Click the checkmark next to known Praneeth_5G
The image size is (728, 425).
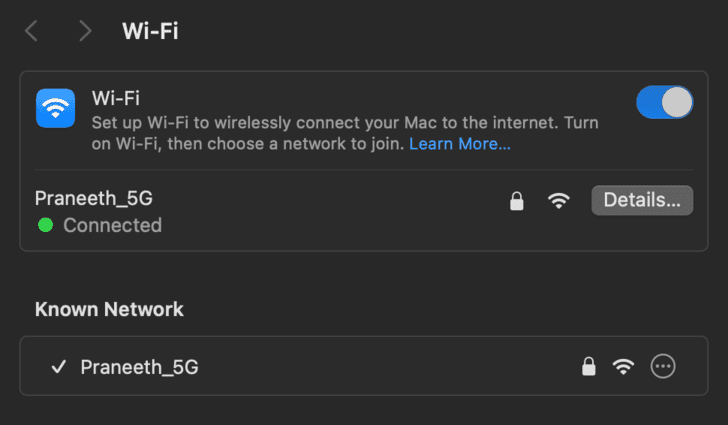pos(58,367)
